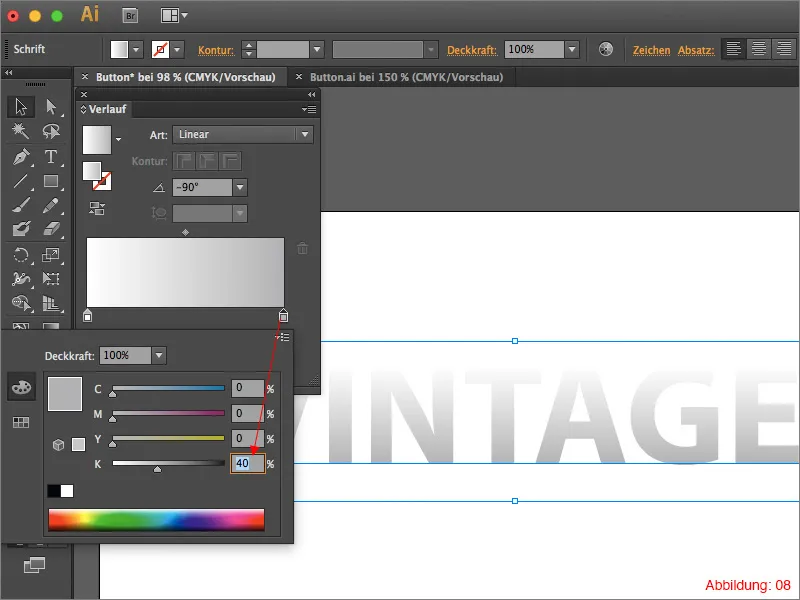The height and width of the screenshot is (600, 800).
Task: Click the reverse gradient icon
Action: point(97,208)
